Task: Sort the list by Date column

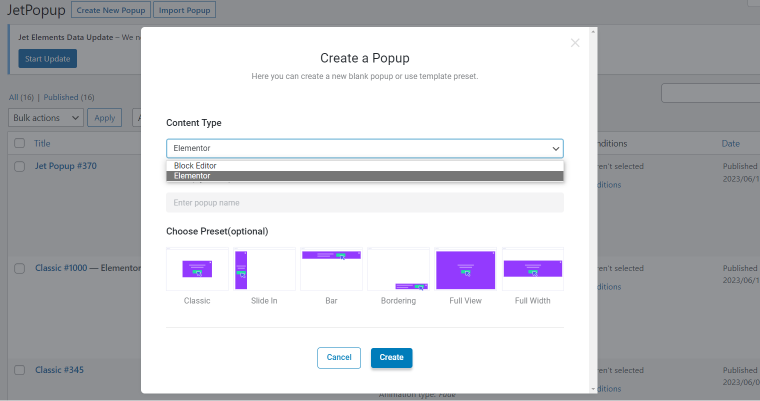Action: pos(730,144)
